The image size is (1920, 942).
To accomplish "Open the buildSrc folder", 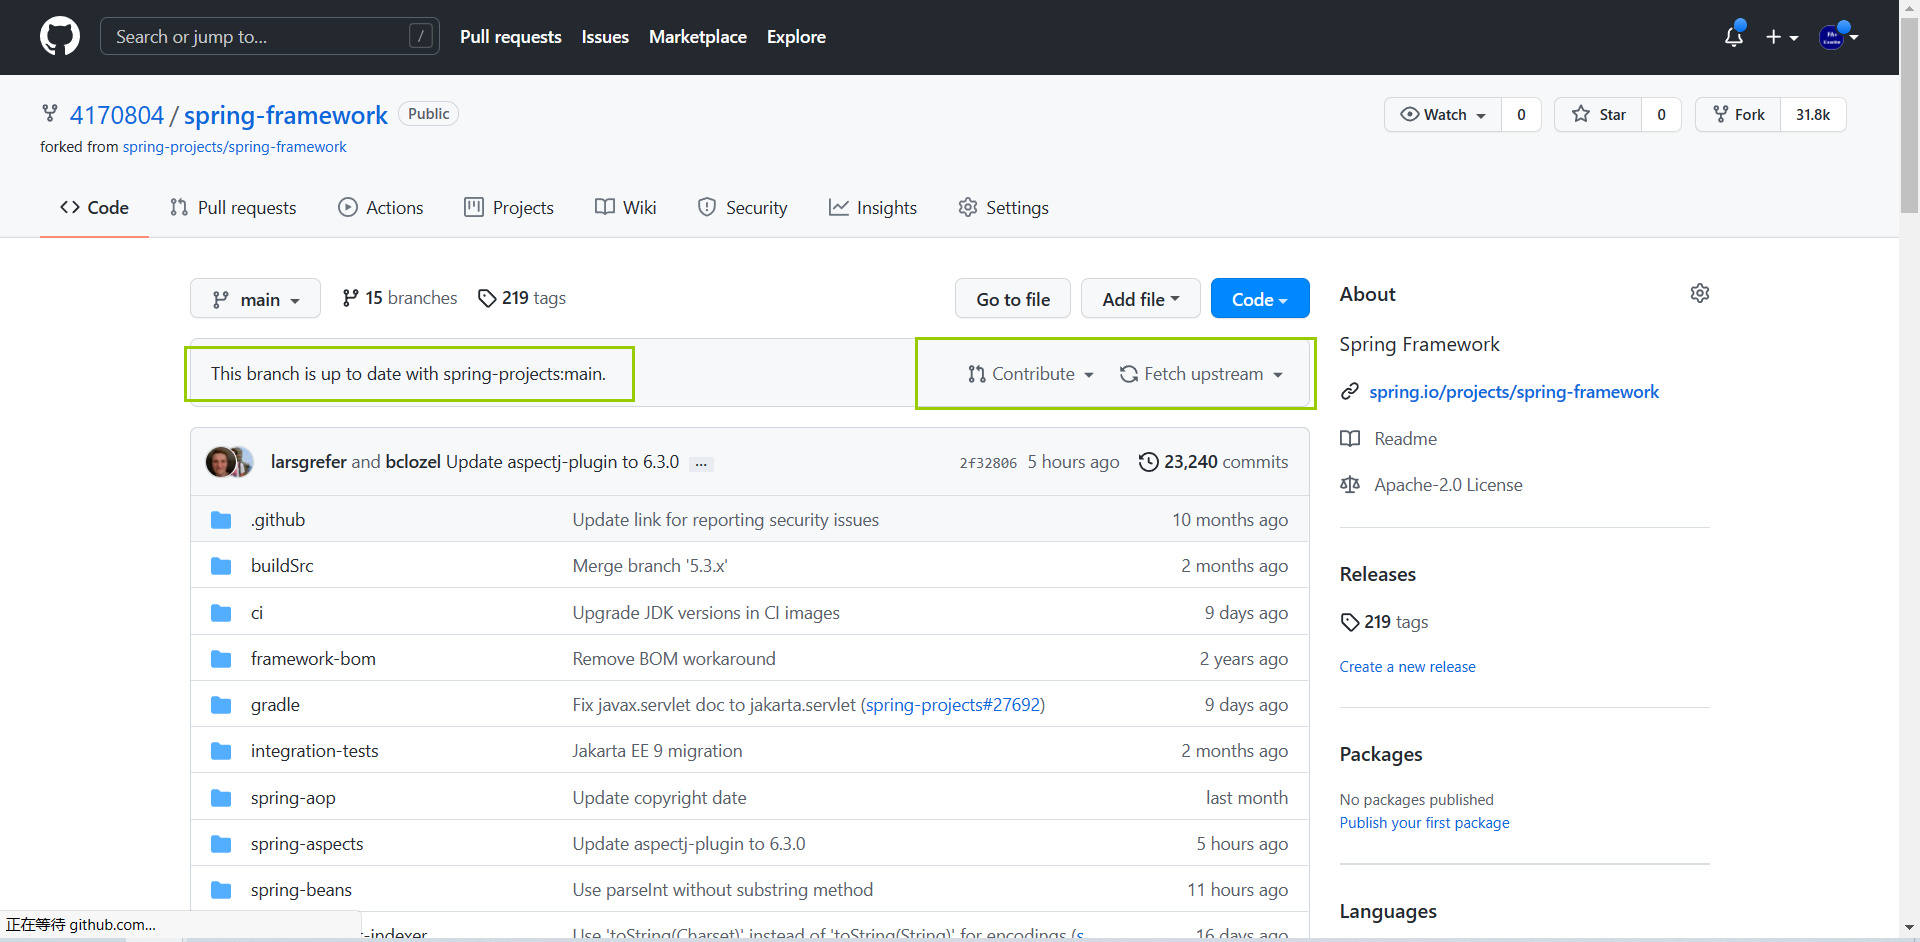I will coord(282,566).
